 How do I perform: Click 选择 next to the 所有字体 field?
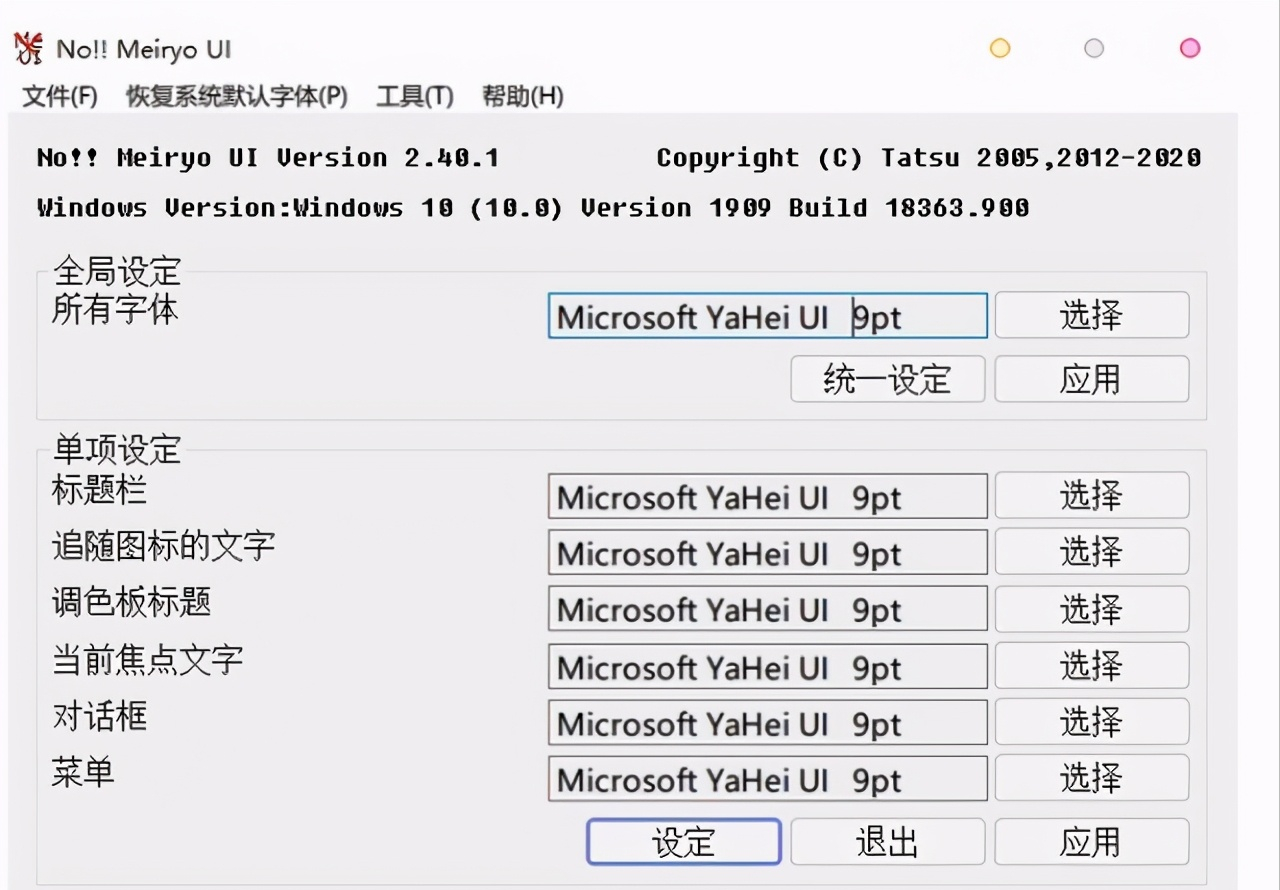point(1090,314)
